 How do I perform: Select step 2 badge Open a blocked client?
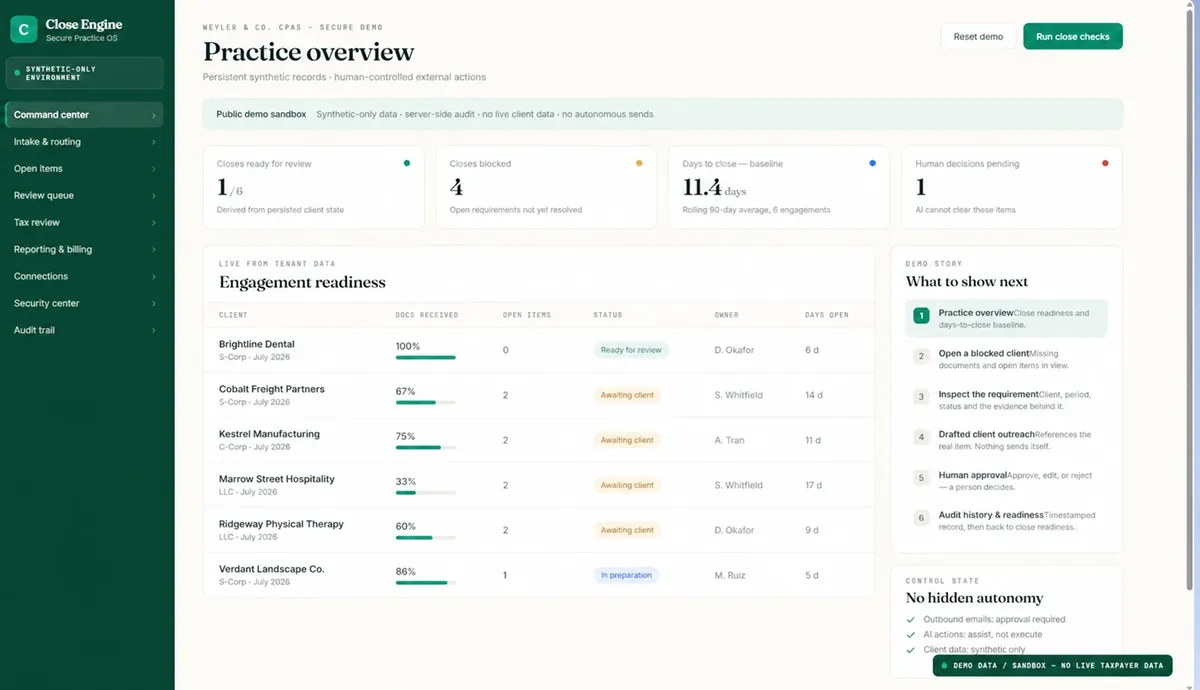coord(921,356)
